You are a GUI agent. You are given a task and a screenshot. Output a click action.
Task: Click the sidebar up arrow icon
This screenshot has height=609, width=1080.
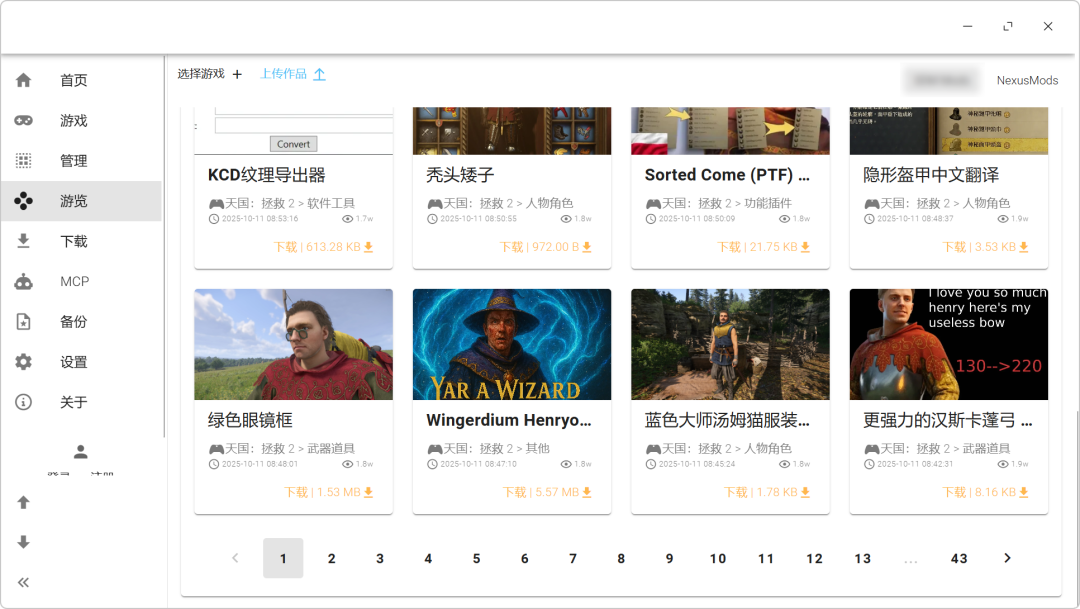point(23,502)
